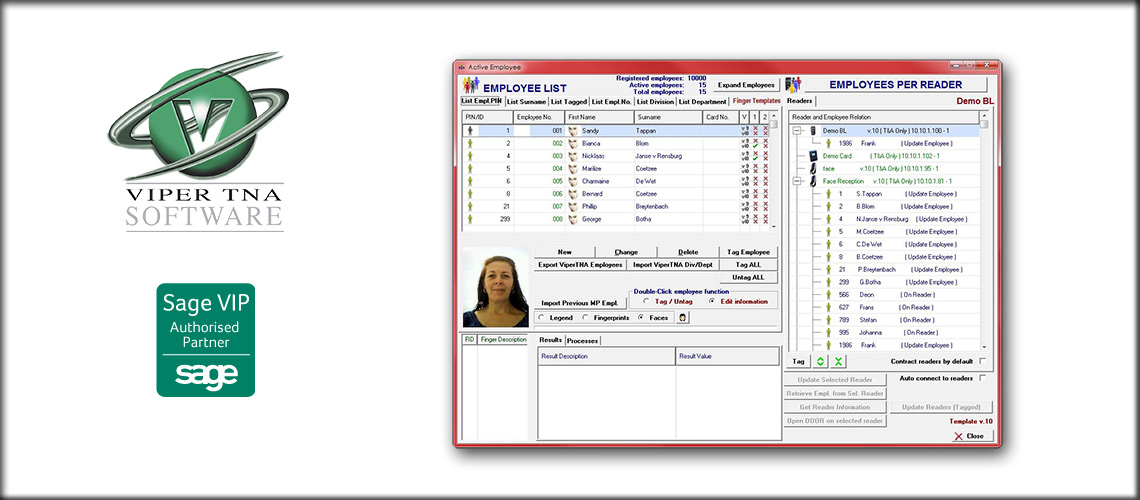Click the reader tree vertical scrollbar
The image size is (1140, 500).
(x=984, y=232)
